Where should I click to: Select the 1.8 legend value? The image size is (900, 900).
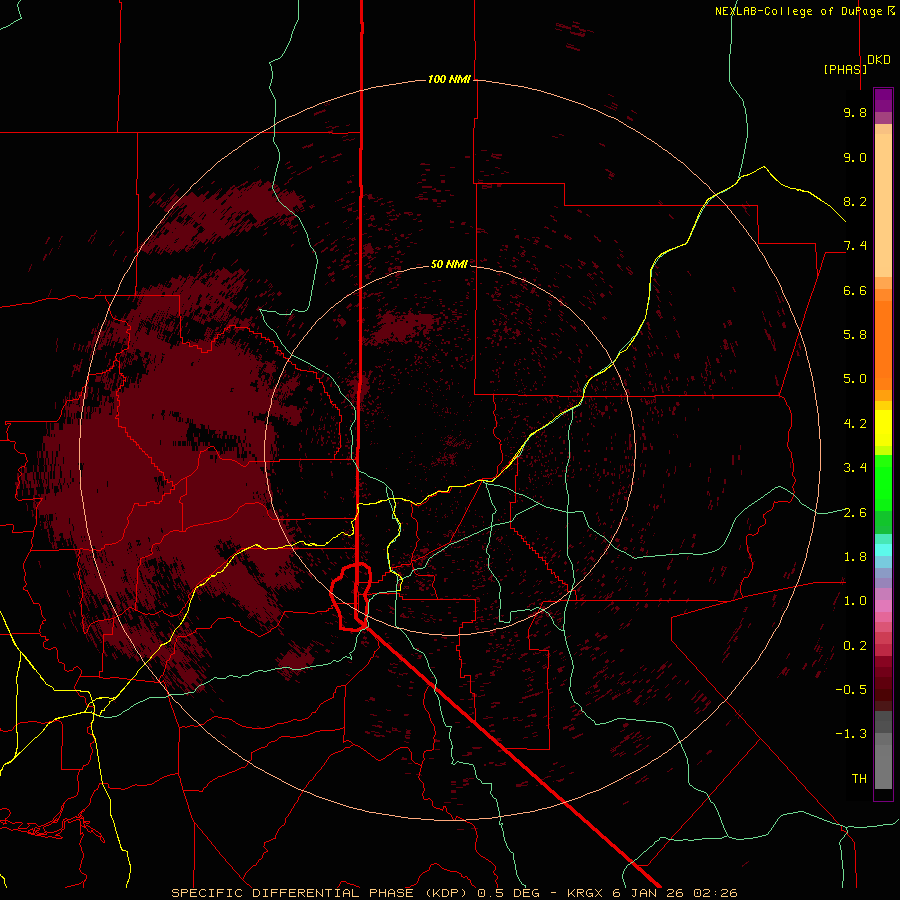855,557
